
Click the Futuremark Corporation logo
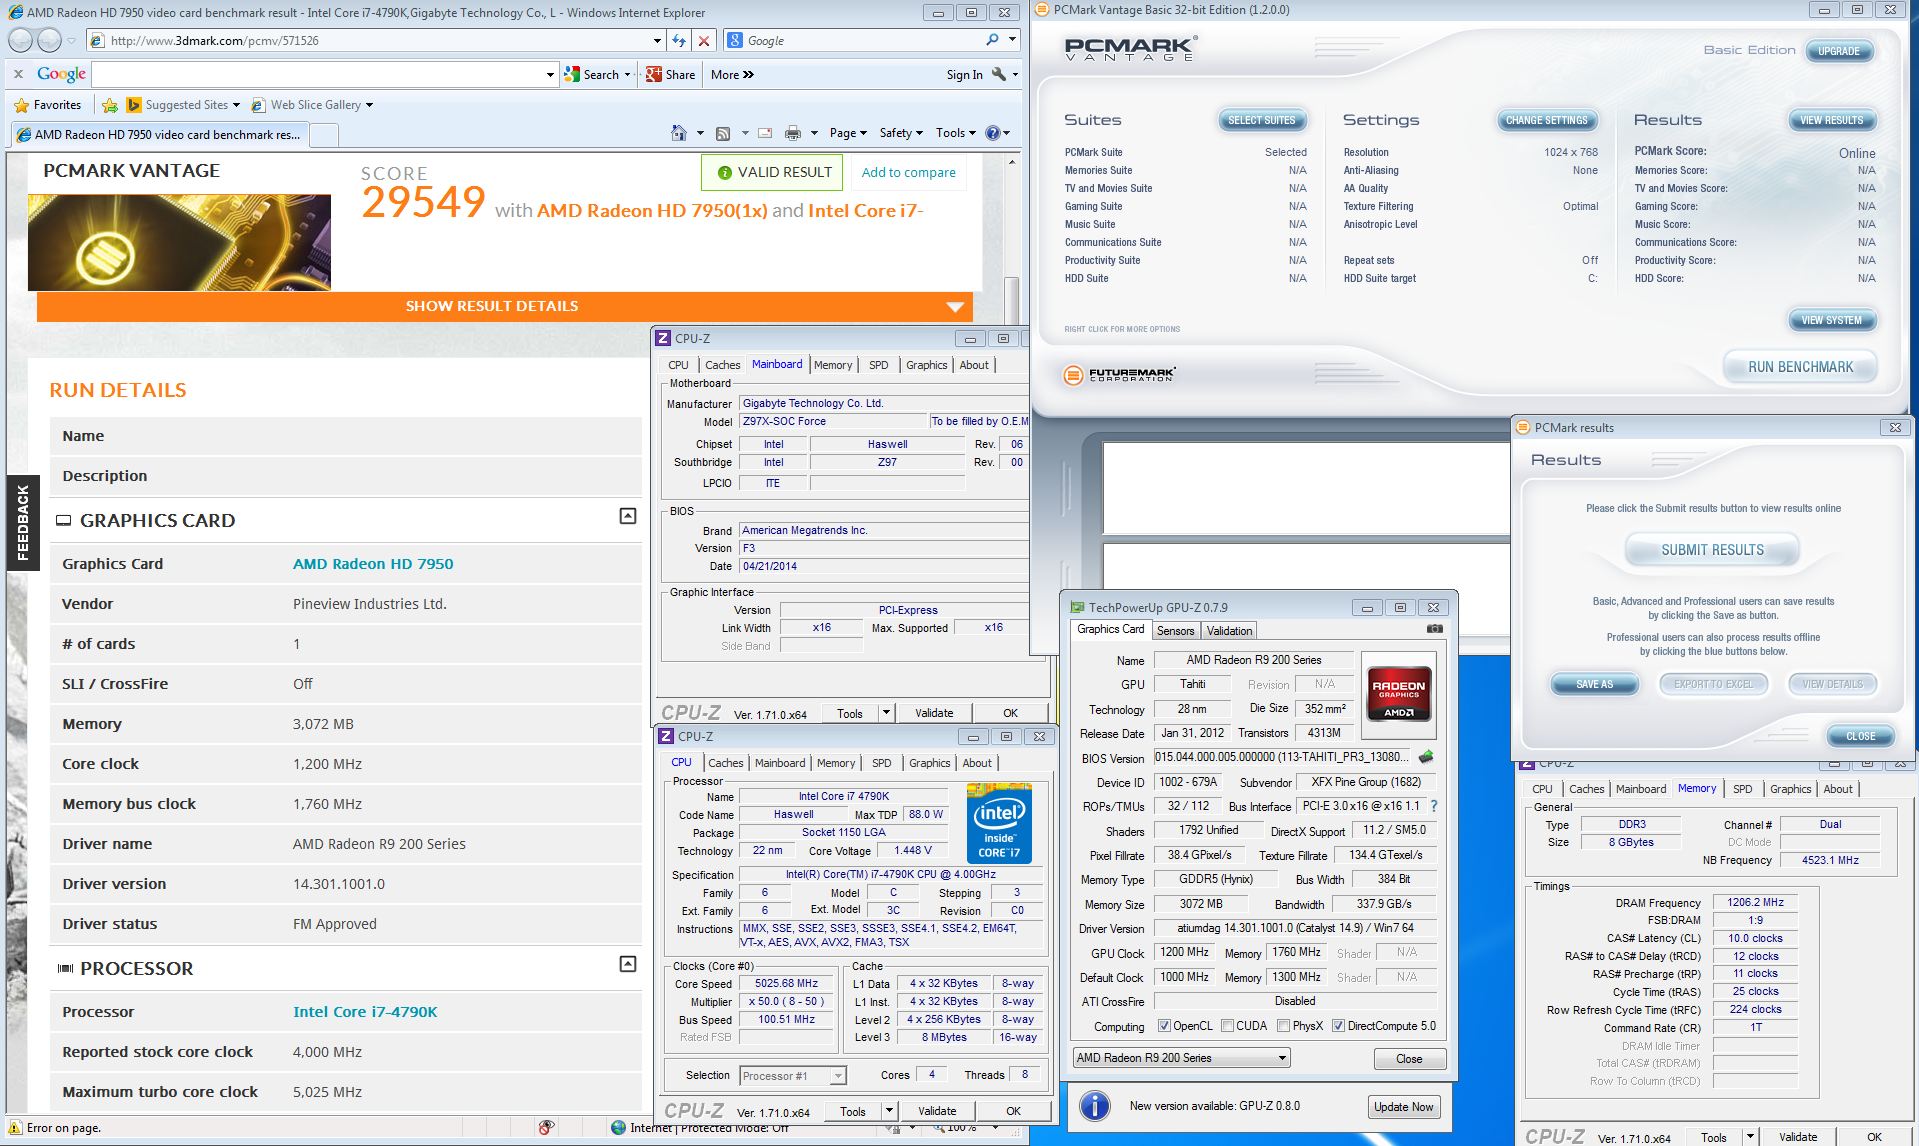pyautogui.click(x=1119, y=375)
